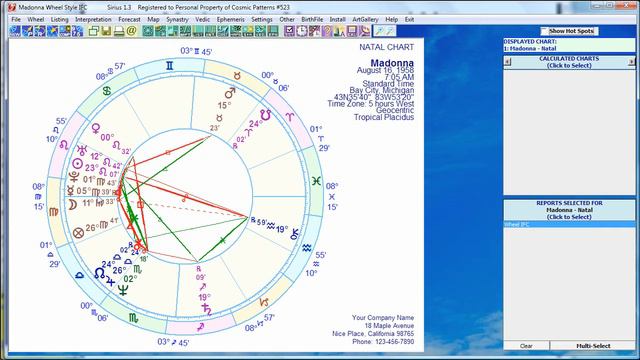Click the 'REPORTS SELECTED FOR' panel header
Image resolution: width=640 pixels, height=360 pixels.
click(x=569, y=210)
